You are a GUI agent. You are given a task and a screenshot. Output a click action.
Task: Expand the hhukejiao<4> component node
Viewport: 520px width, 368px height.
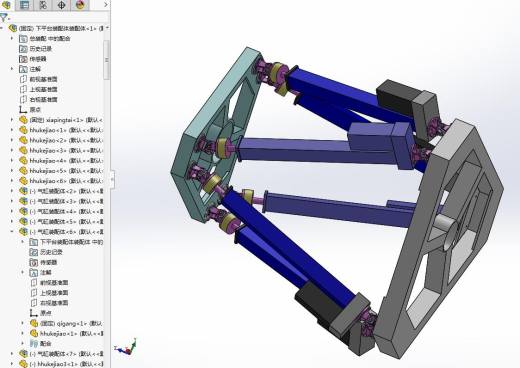12,160
